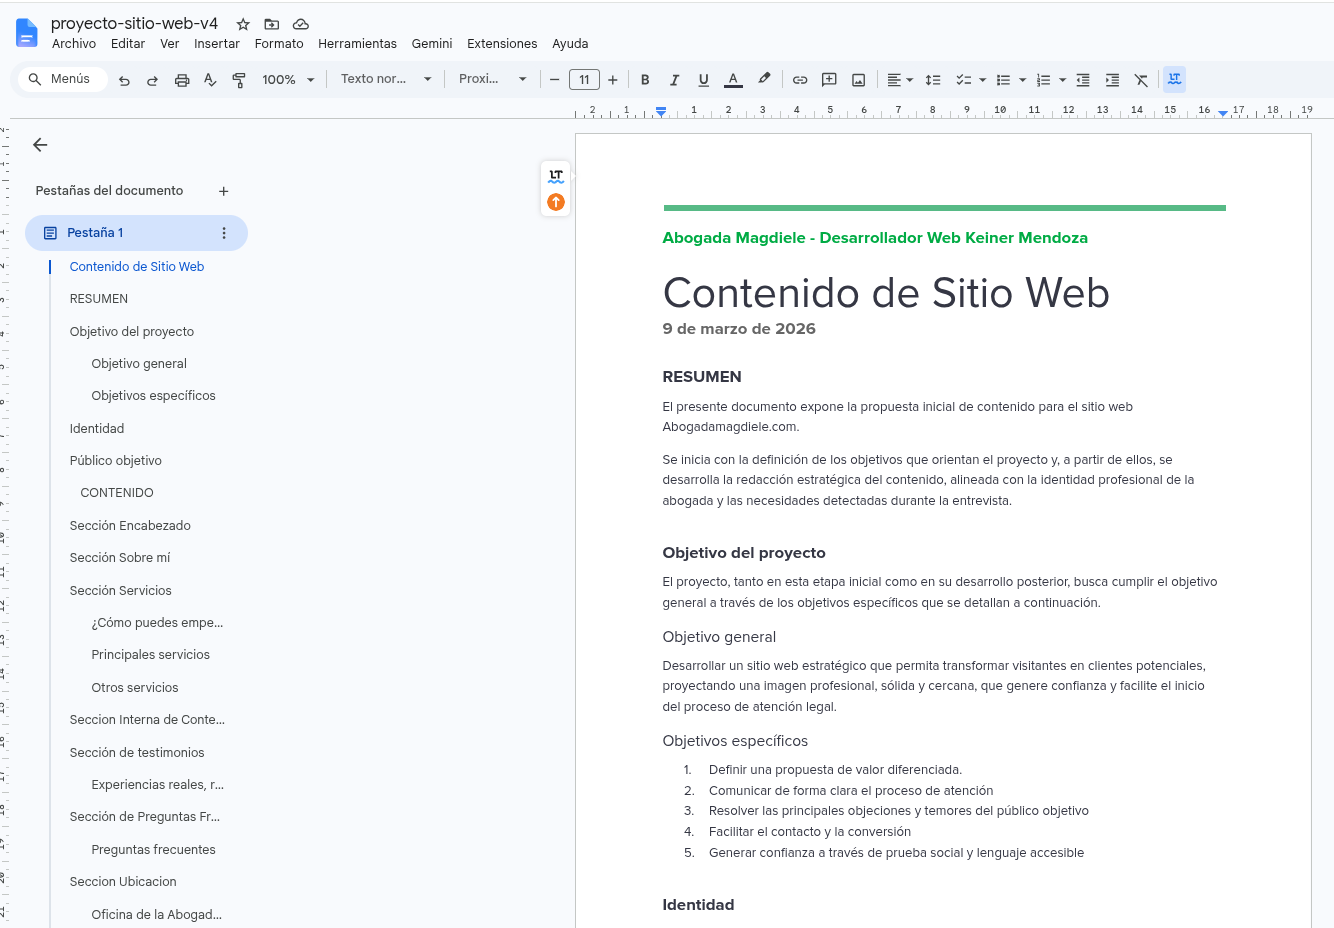The width and height of the screenshot is (1334, 928).
Task: Open the text color picker
Action: tap(733, 80)
